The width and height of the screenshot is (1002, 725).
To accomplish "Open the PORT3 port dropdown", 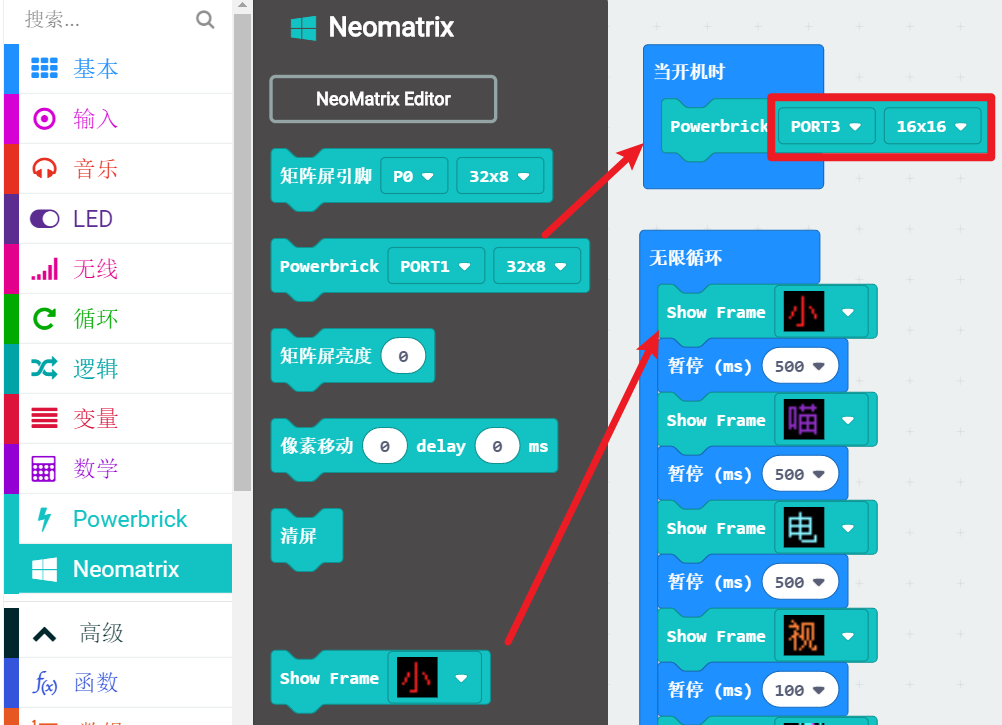I will tap(826, 126).
